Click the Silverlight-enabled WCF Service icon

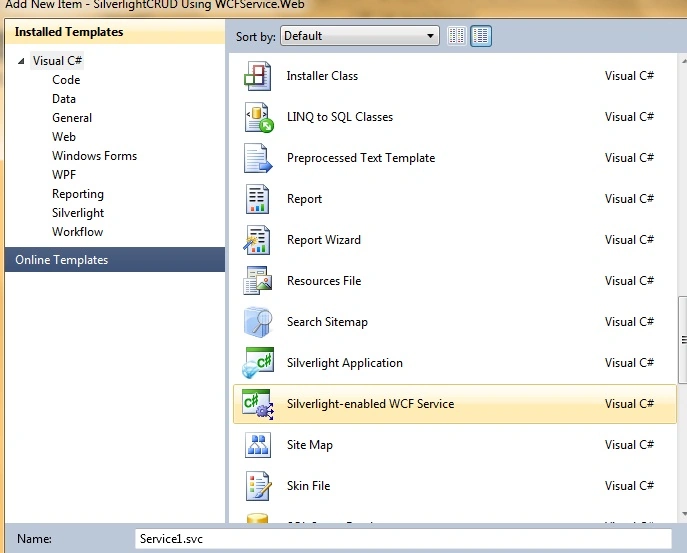click(x=258, y=404)
